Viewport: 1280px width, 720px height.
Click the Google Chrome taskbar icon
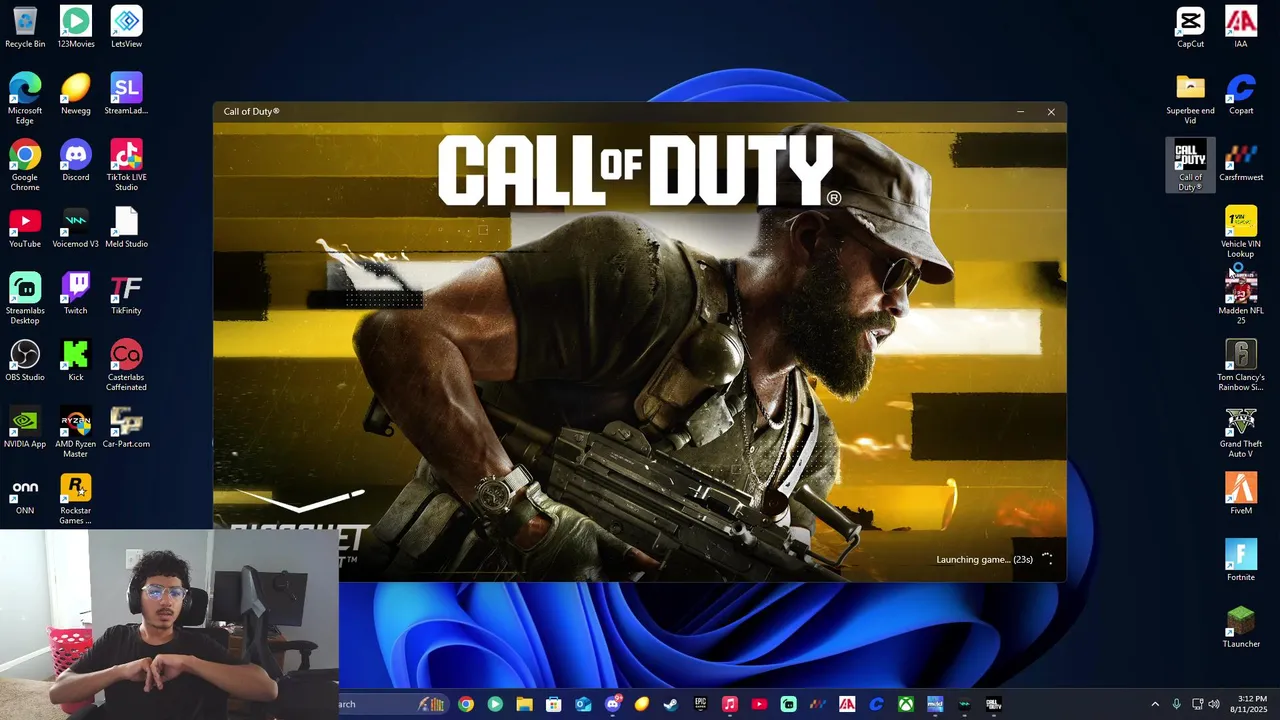[466, 704]
